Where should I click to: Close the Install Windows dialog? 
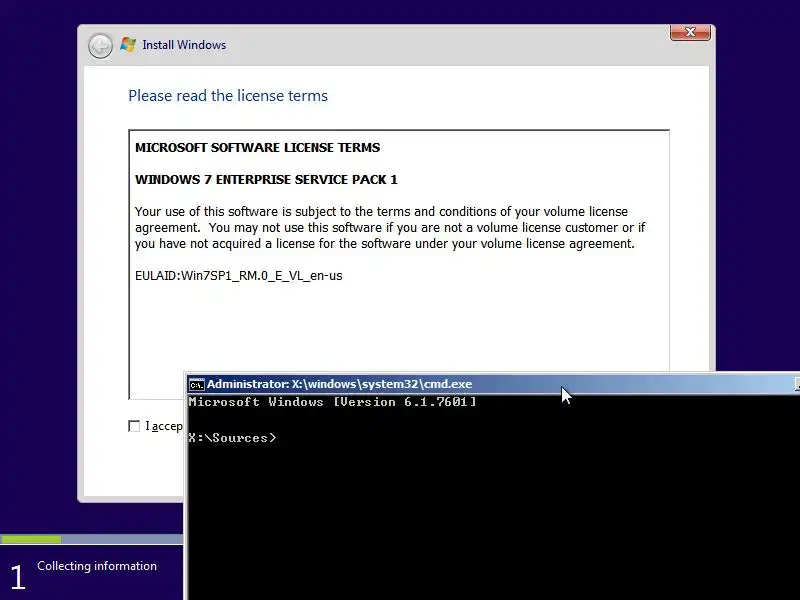690,32
